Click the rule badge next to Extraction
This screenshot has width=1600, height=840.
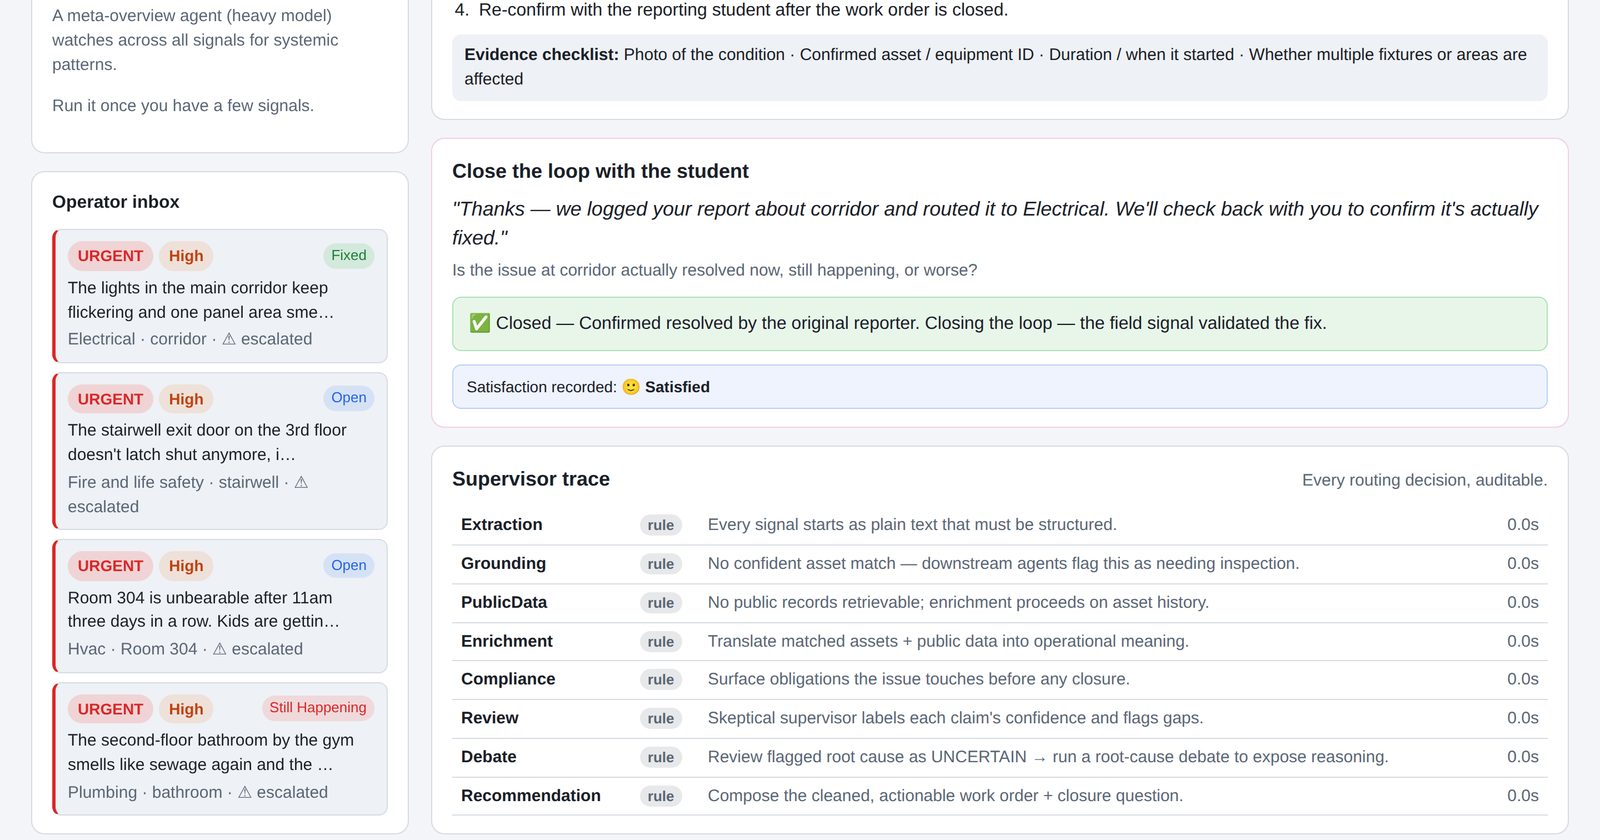point(660,525)
